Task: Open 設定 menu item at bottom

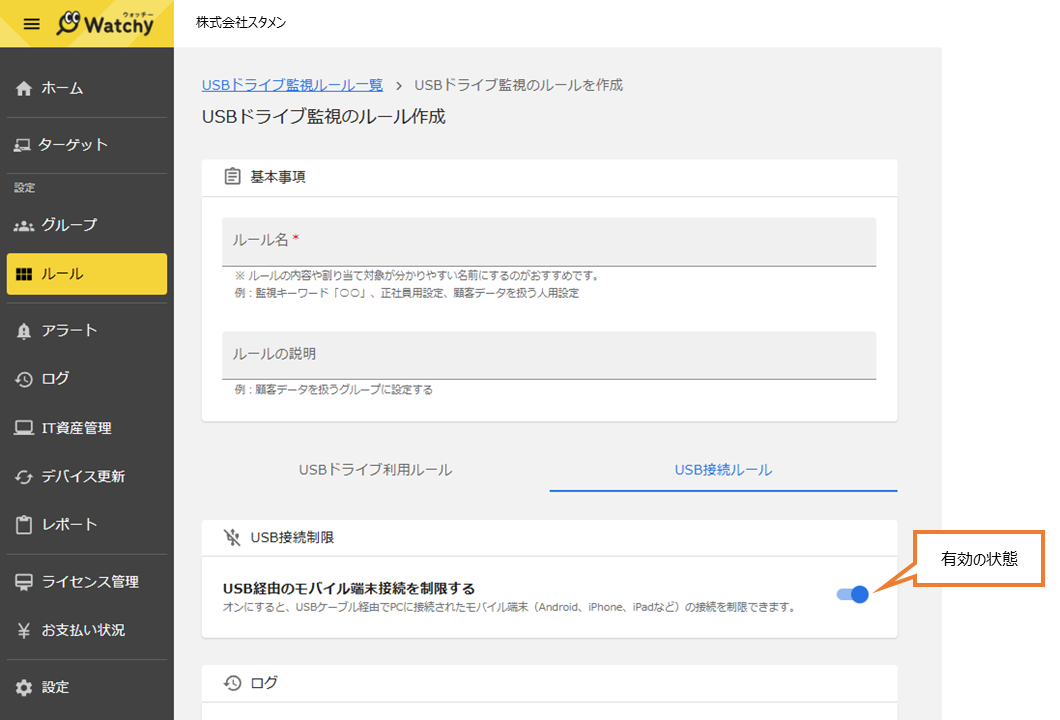Action: (87, 688)
